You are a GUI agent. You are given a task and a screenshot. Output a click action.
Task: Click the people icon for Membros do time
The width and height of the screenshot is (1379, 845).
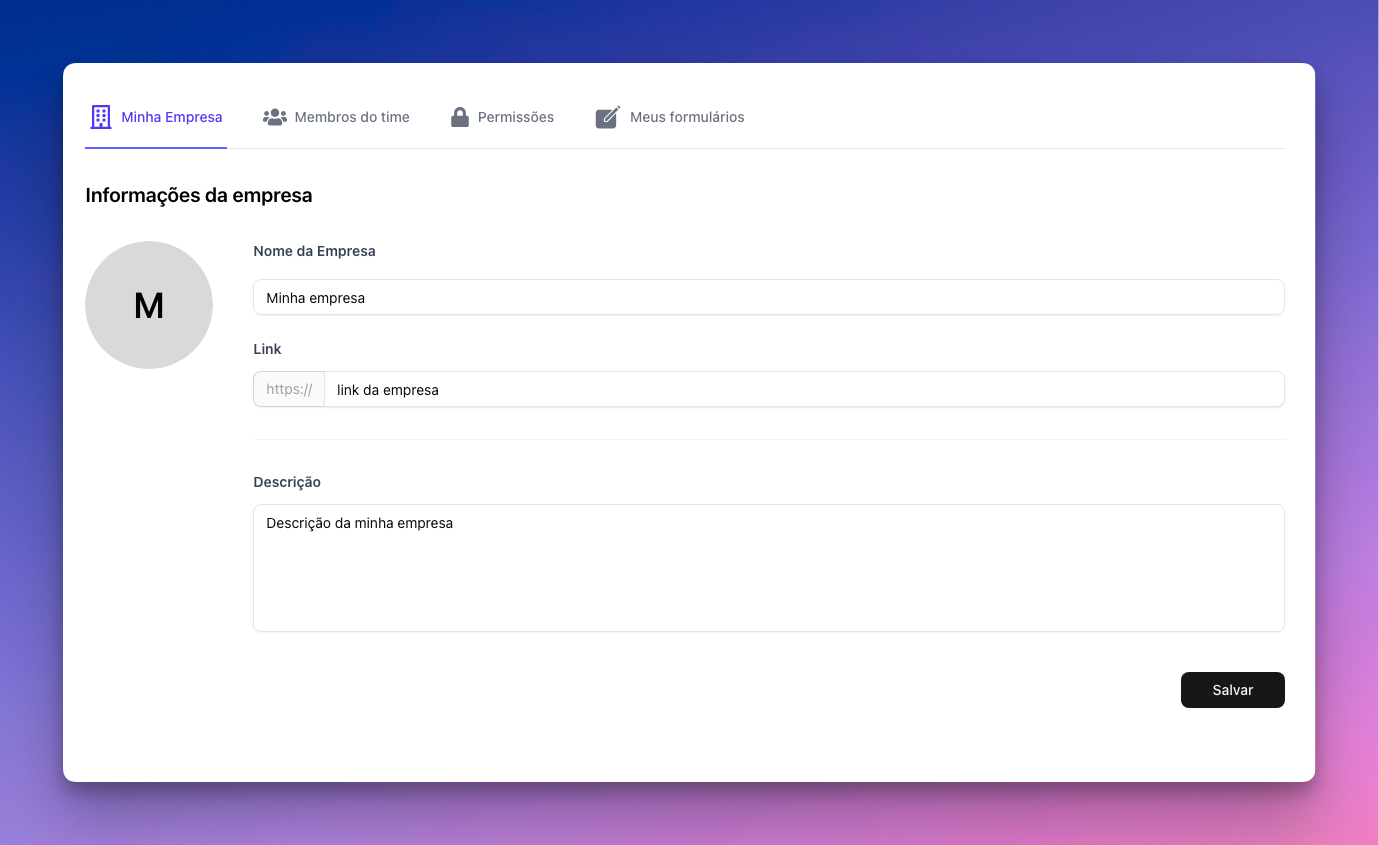click(274, 117)
